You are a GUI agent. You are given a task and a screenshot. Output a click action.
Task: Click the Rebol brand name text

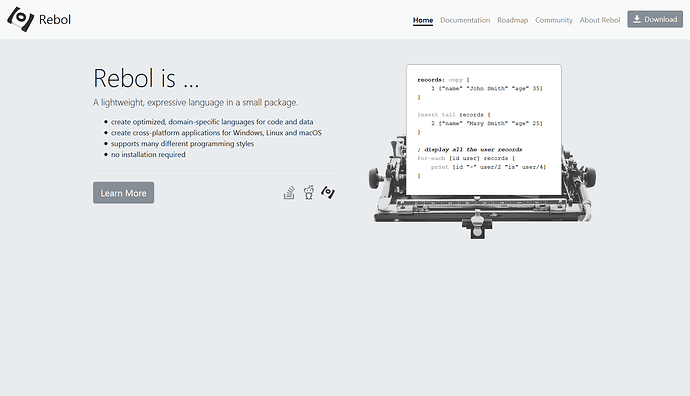click(x=55, y=20)
